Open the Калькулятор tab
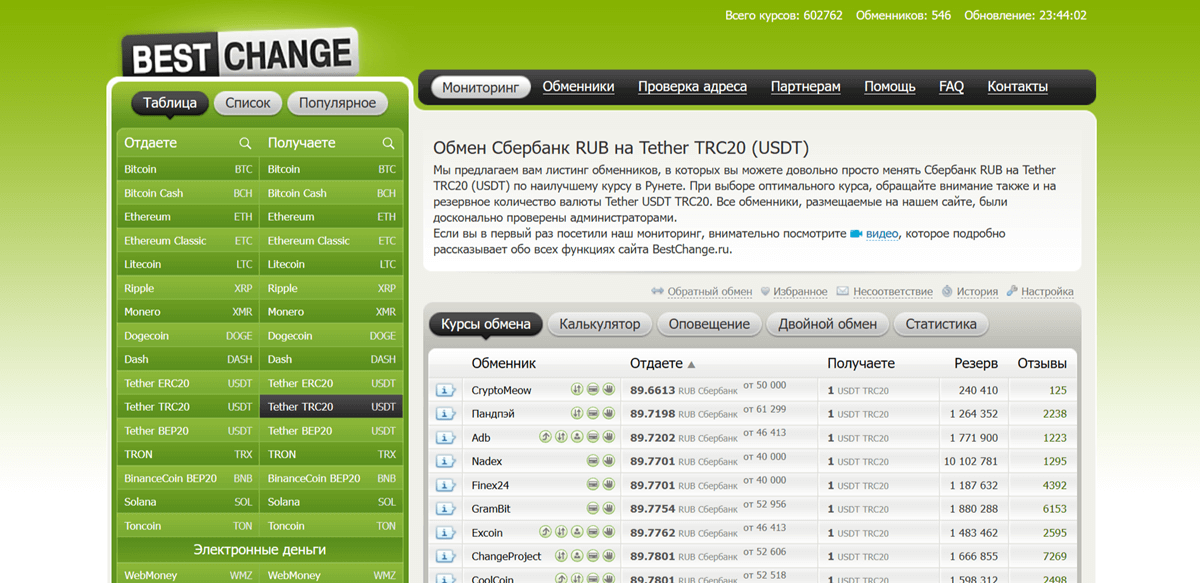 tap(600, 324)
